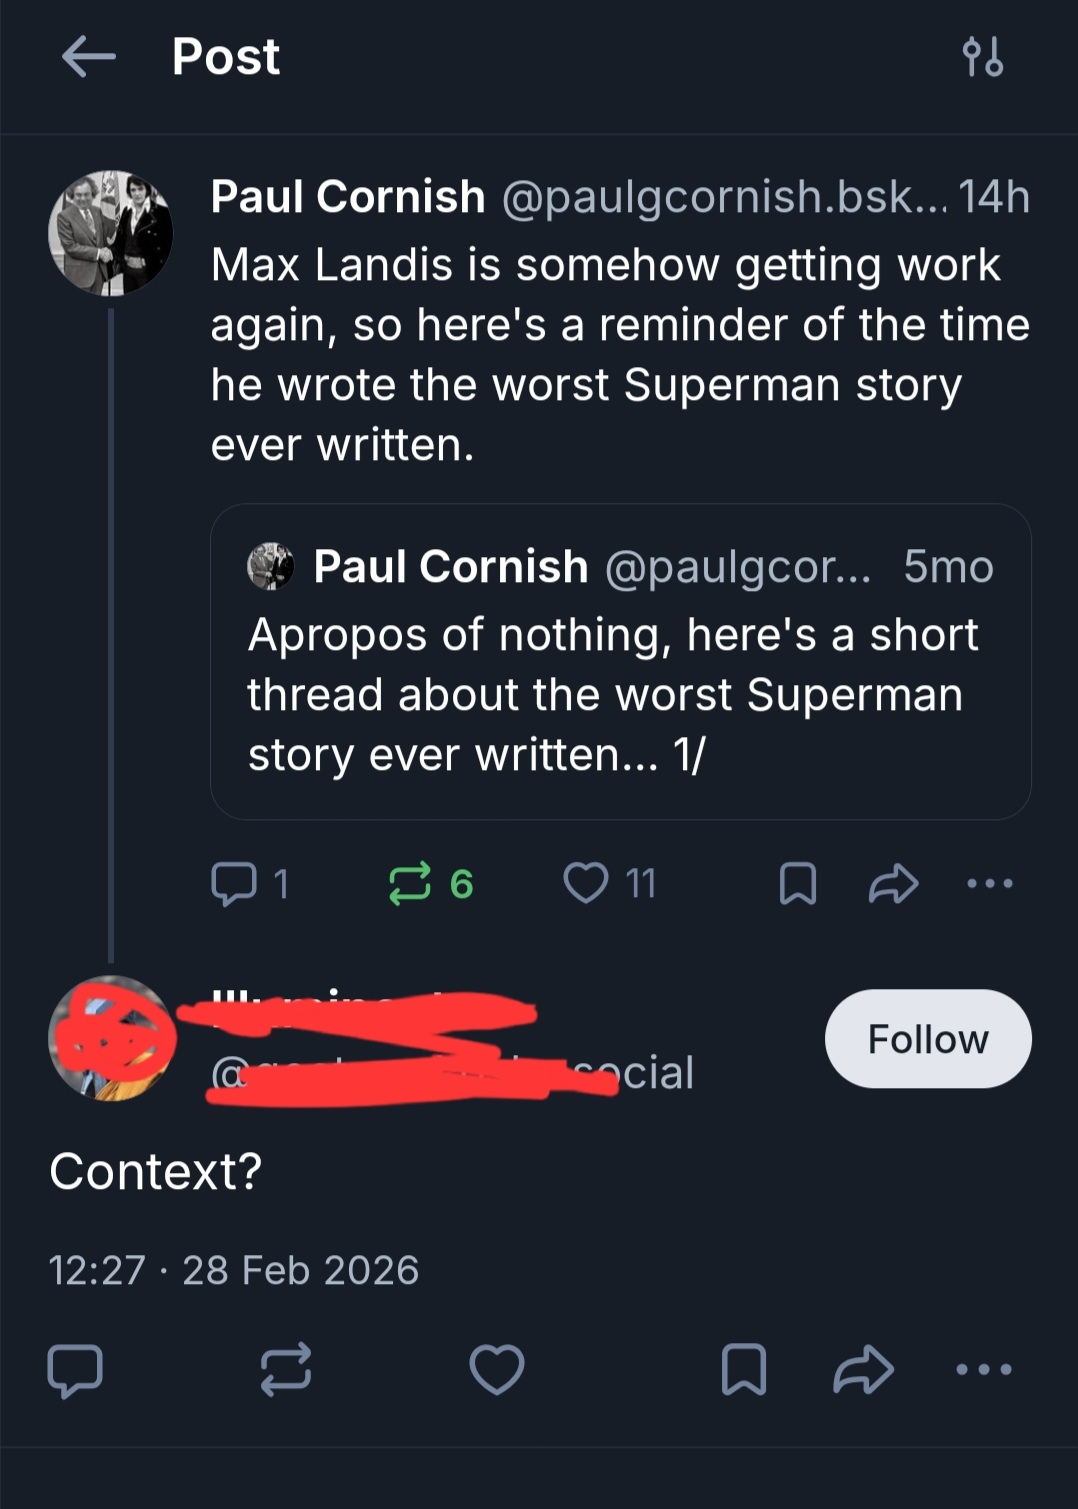
Task: Bookmark Paul Cornish's Max Landis post
Action: point(797,884)
